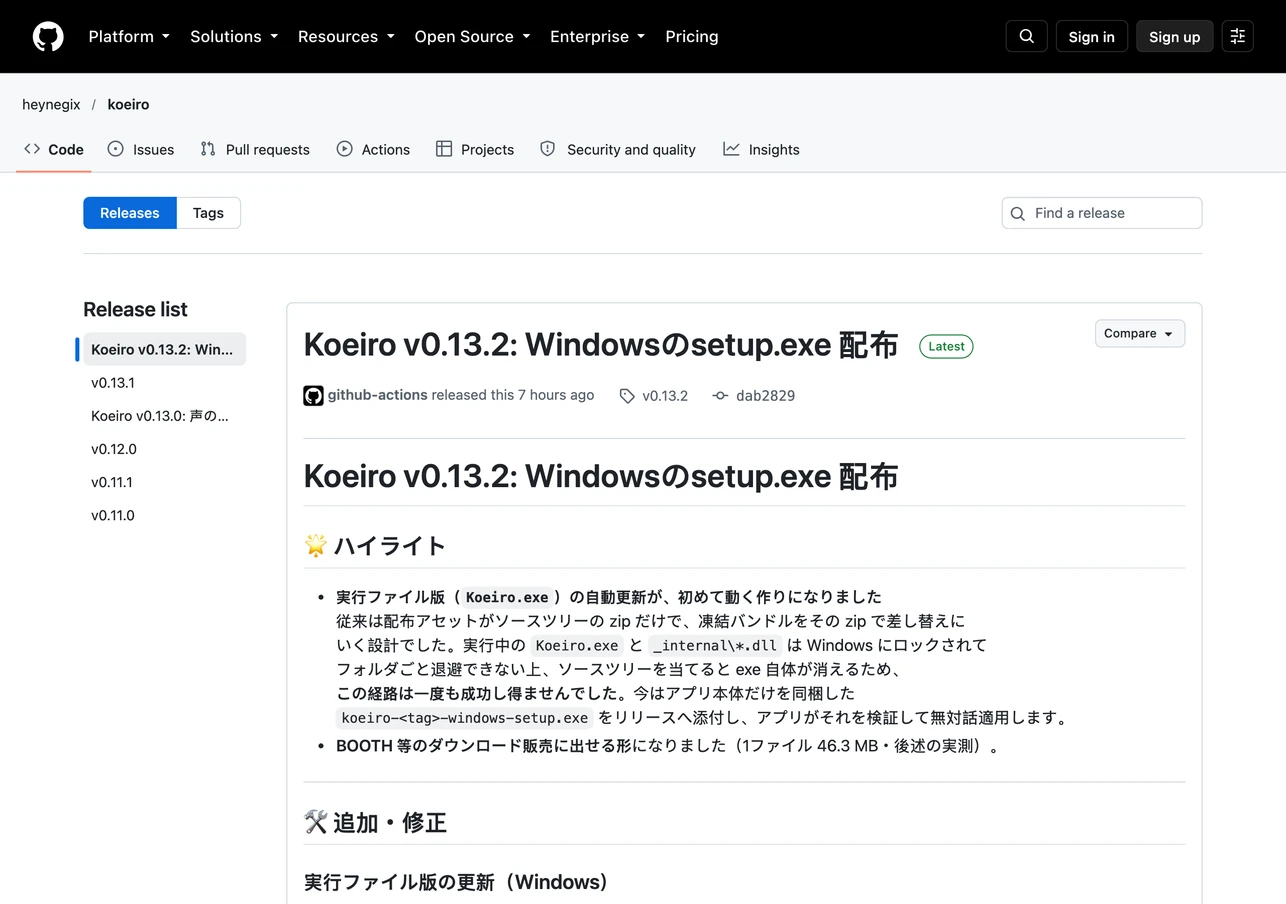Open the Compare dropdown
The image size is (1286, 904).
(1140, 334)
